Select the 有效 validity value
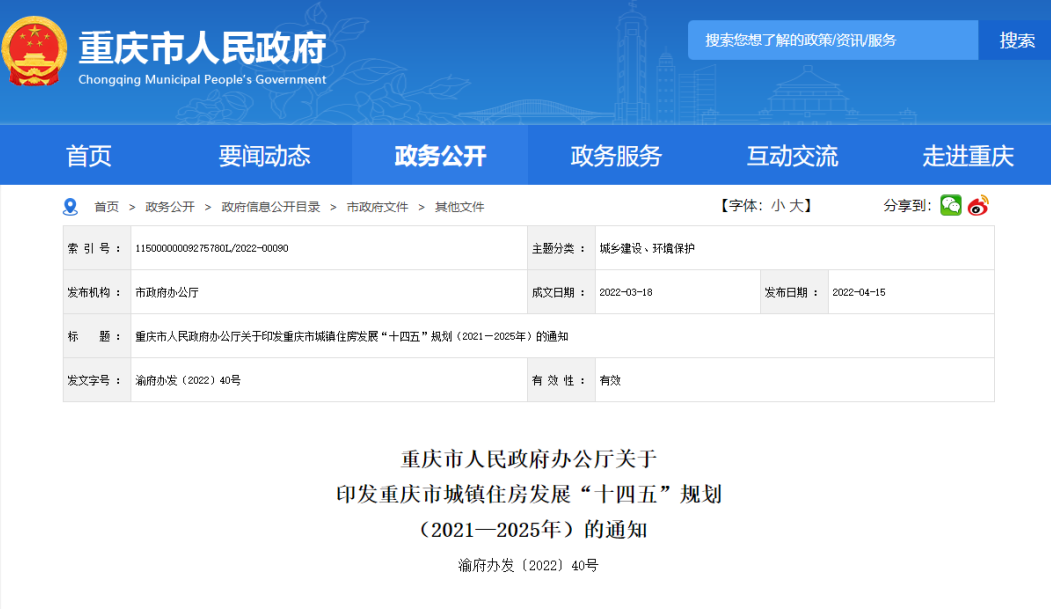 point(610,381)
